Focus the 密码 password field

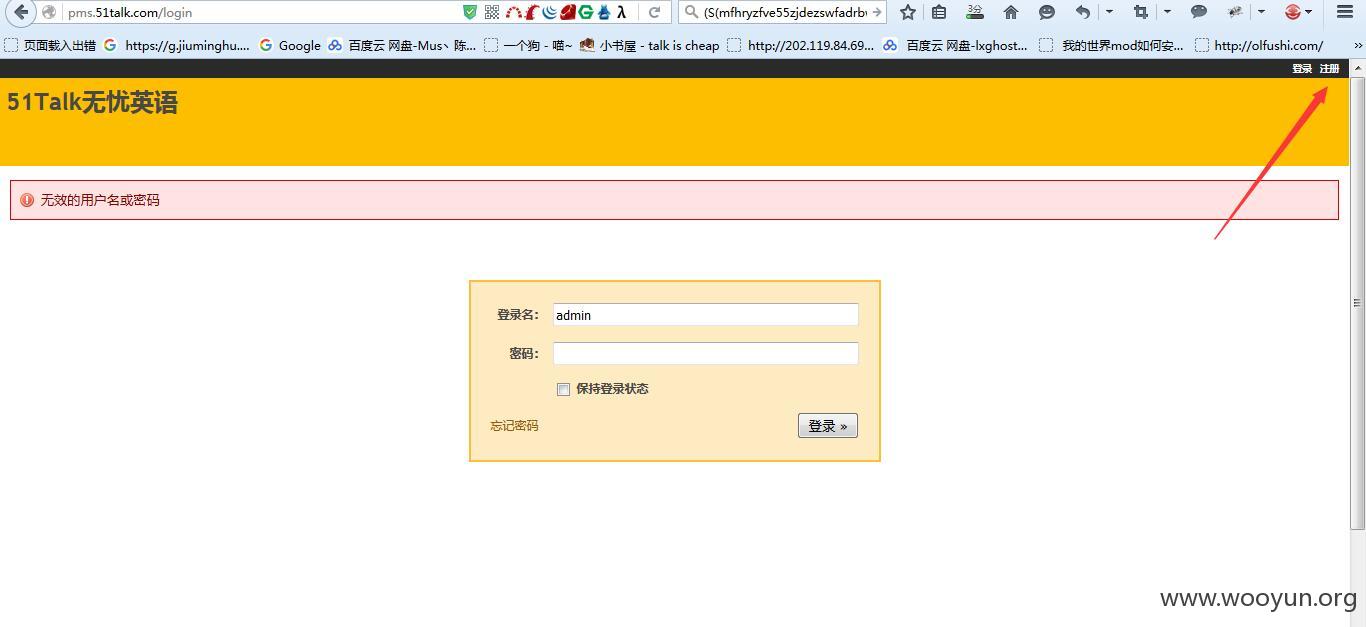706,353
